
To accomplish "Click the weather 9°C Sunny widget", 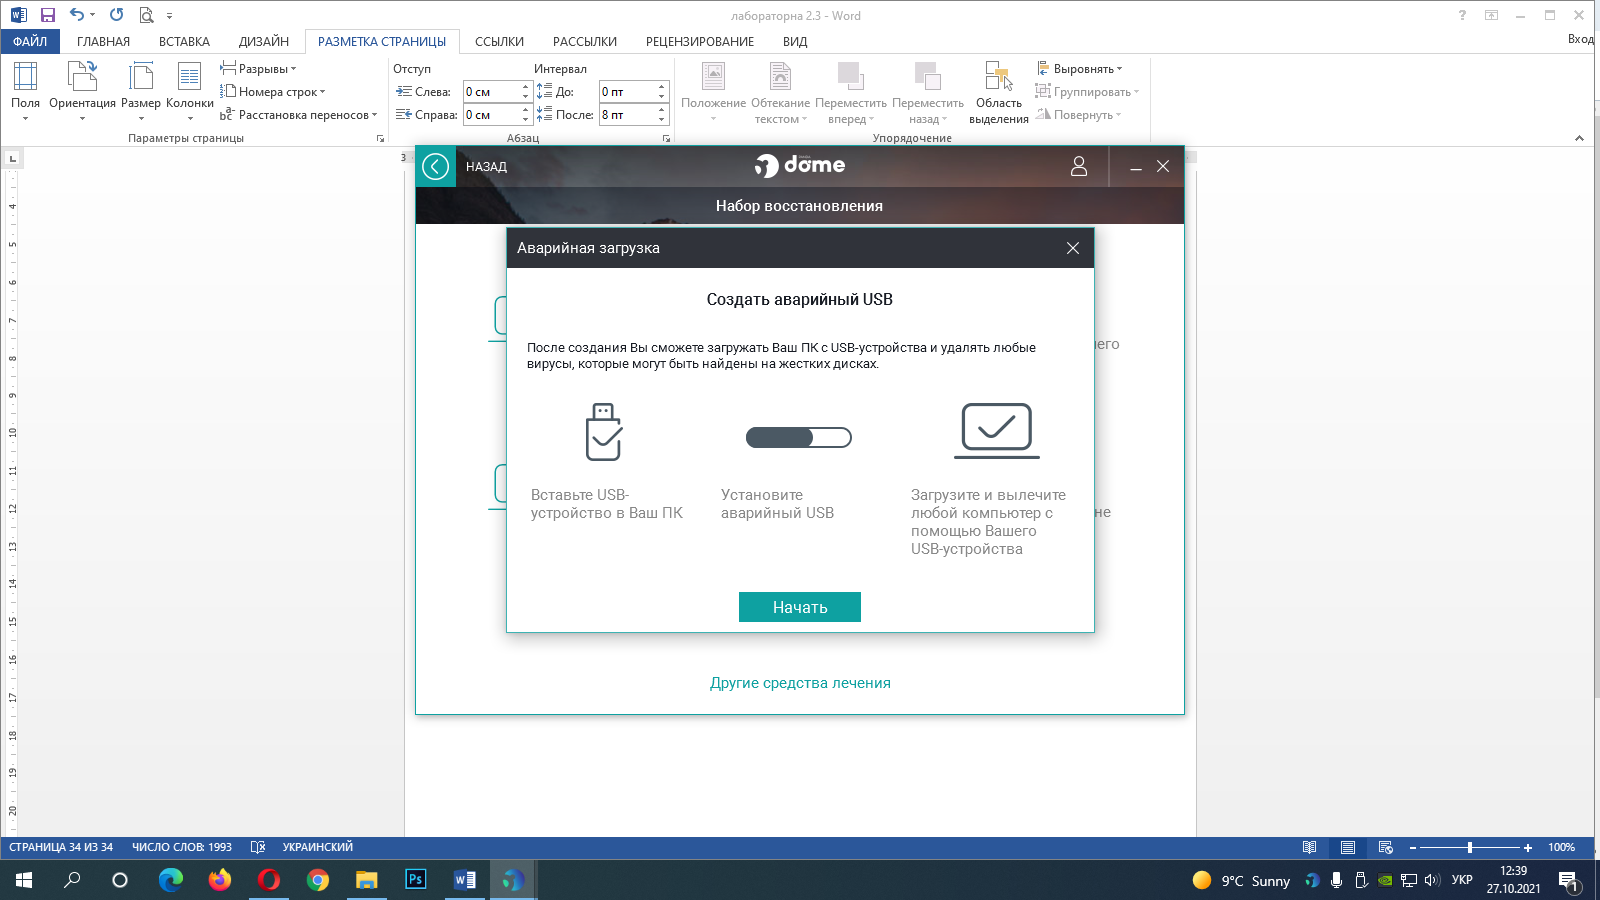I will click(x=1241, y=880).
